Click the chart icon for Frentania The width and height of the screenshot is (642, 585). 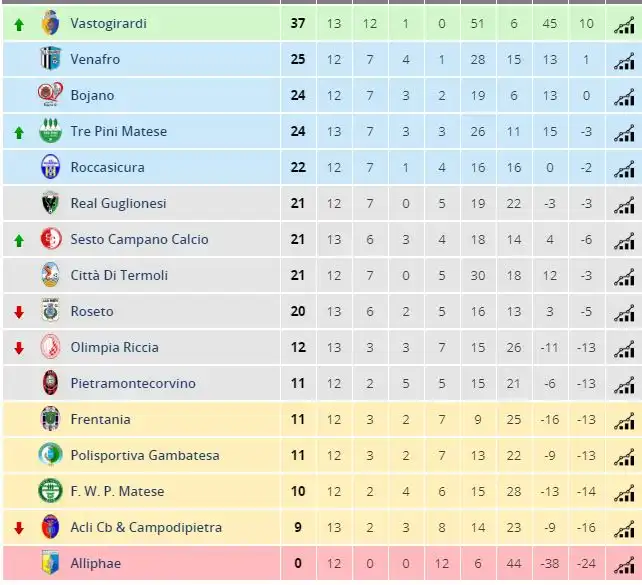click(x=624, y=422)
